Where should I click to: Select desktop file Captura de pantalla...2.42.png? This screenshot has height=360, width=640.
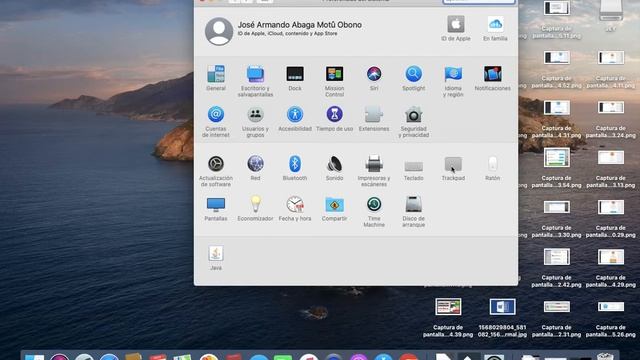coord(557,257)
